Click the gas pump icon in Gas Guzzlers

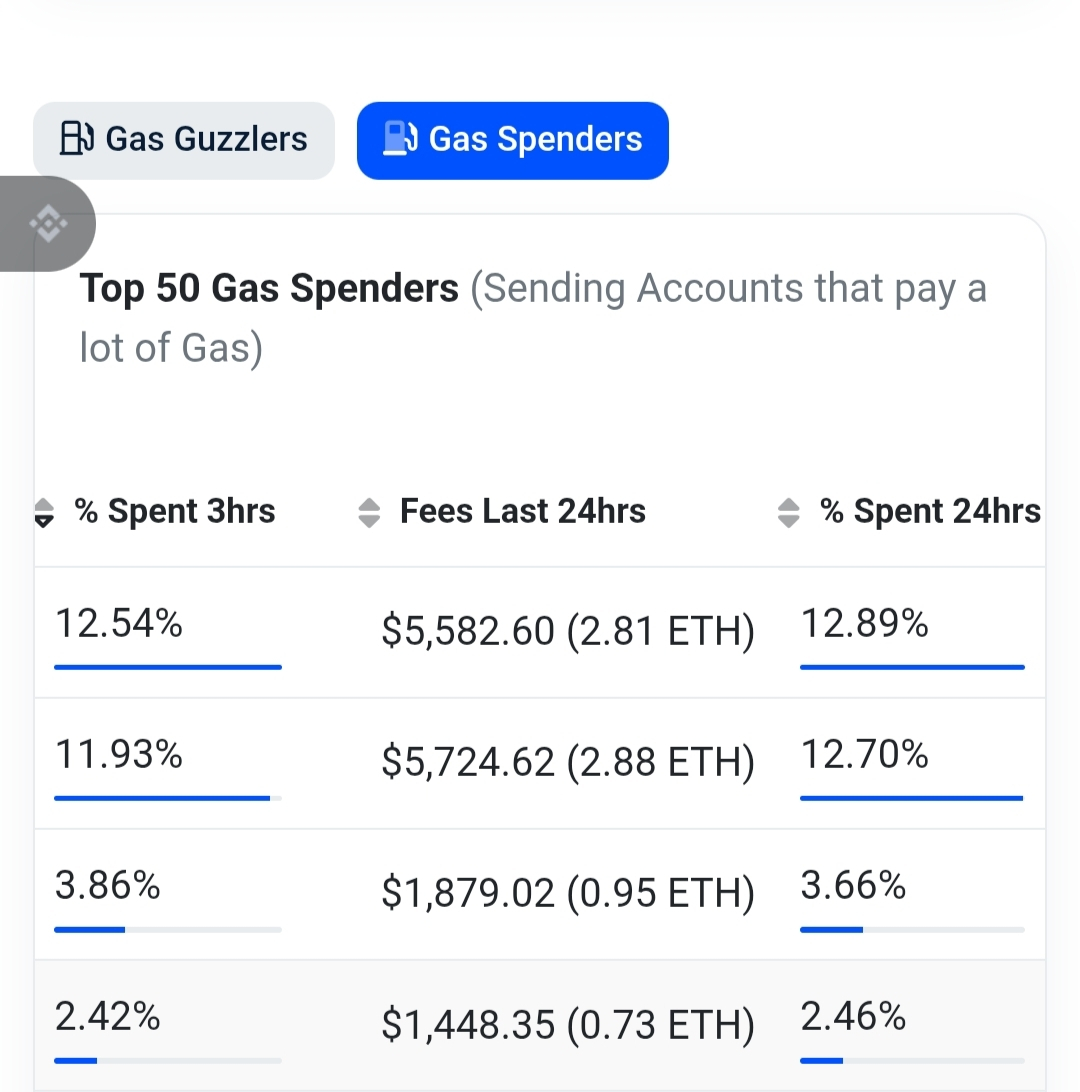[x=77, y=140]
